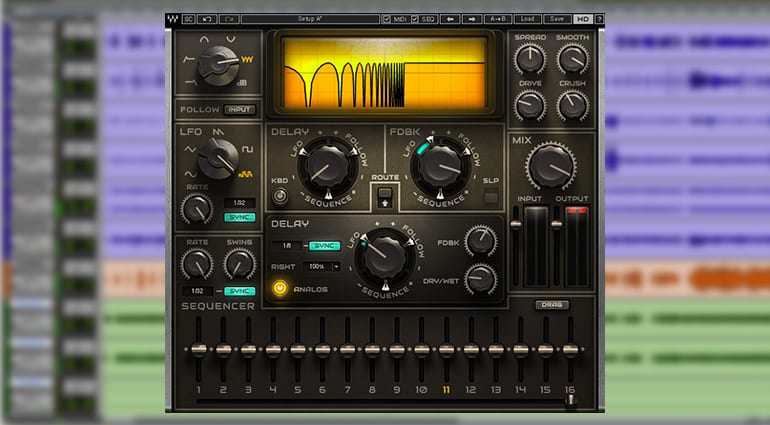This screenshot has width=770, height=425.
Task: Click sequencer step 11 slider handle
Action: pyautogui.click(x=446, y=349)
